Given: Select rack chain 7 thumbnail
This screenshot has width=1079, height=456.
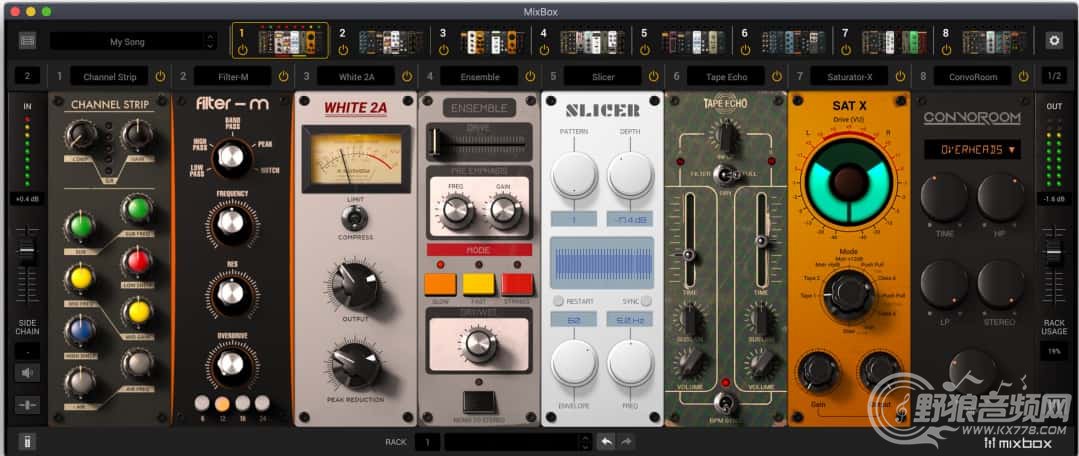Looking at the screenshot, I should 894,41.
